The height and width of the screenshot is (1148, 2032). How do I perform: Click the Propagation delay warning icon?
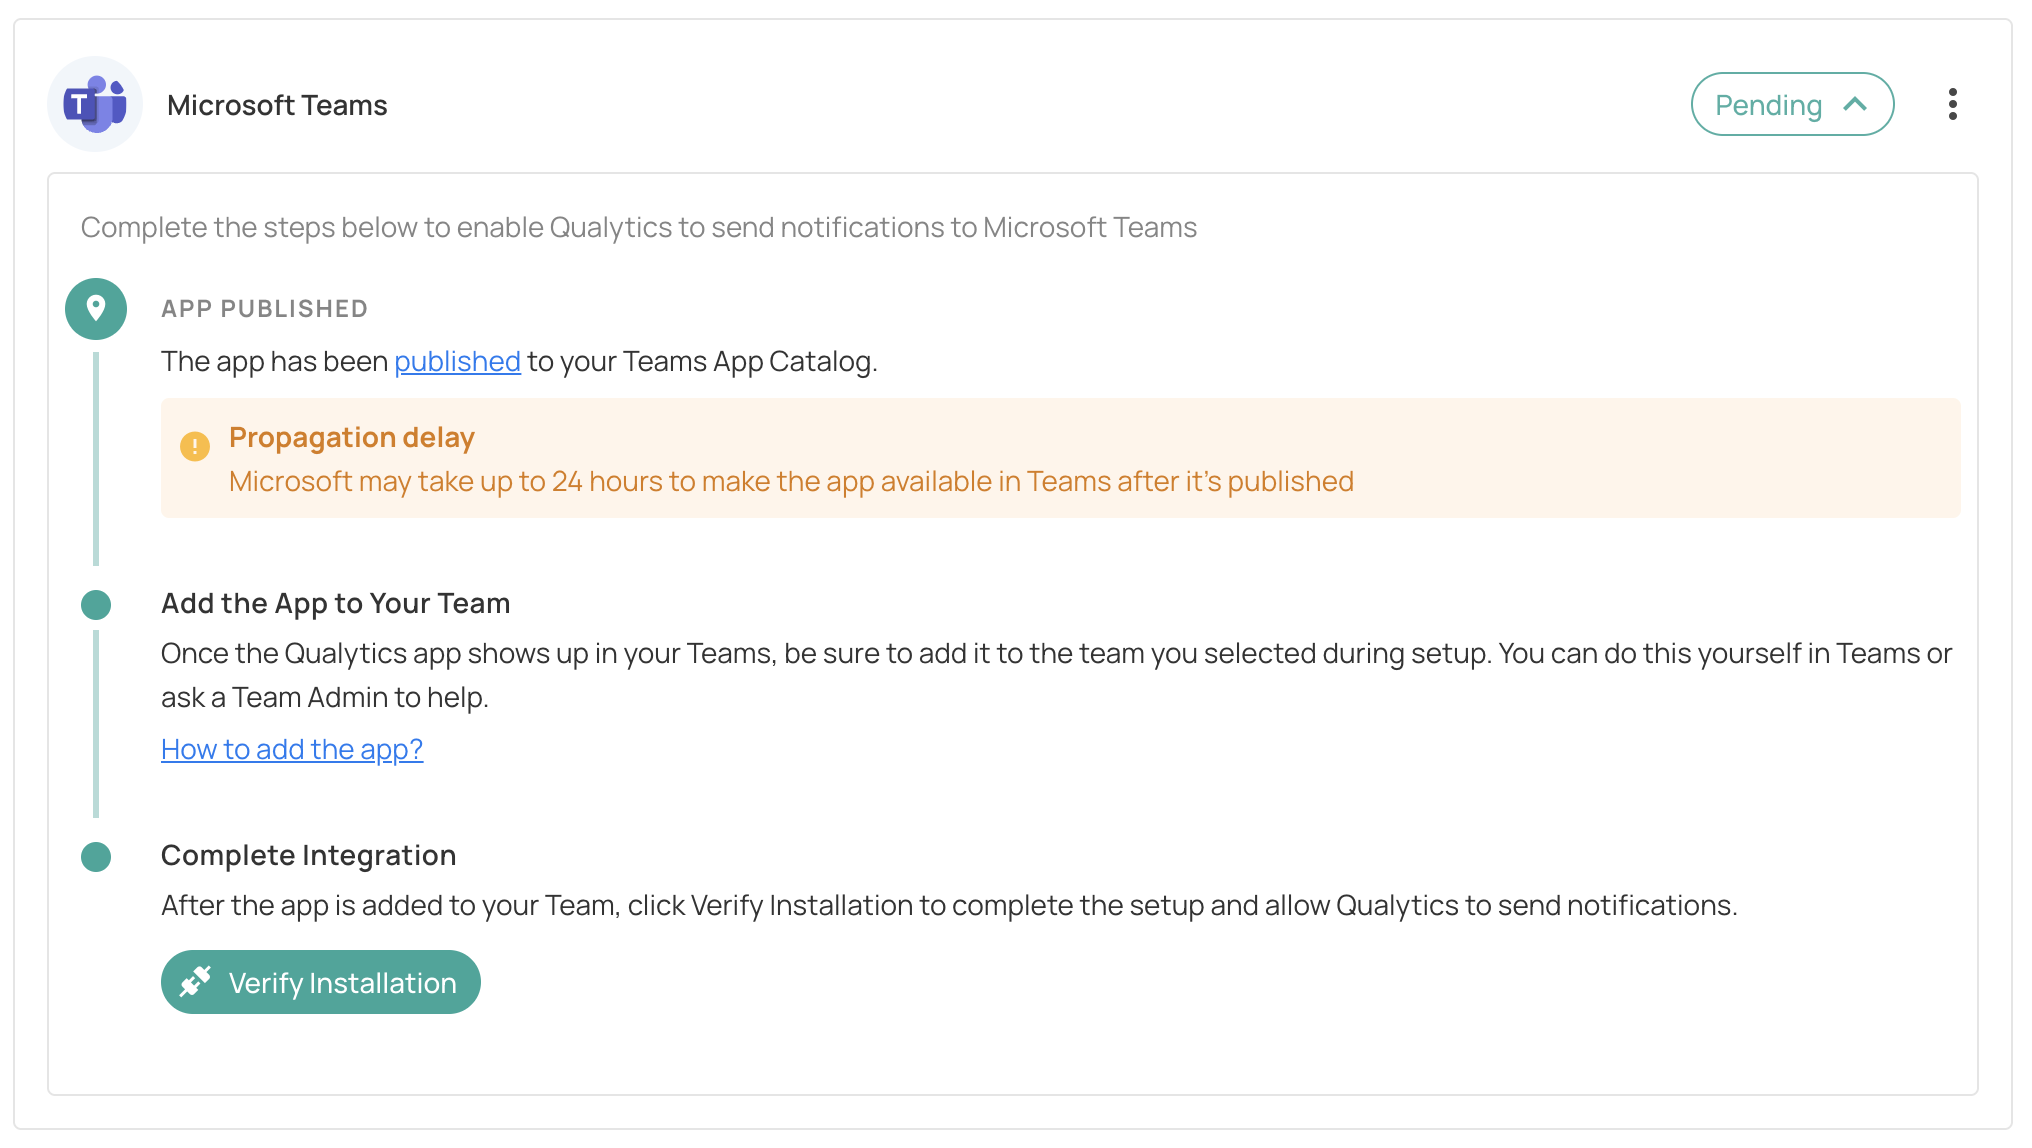(195, 446)
